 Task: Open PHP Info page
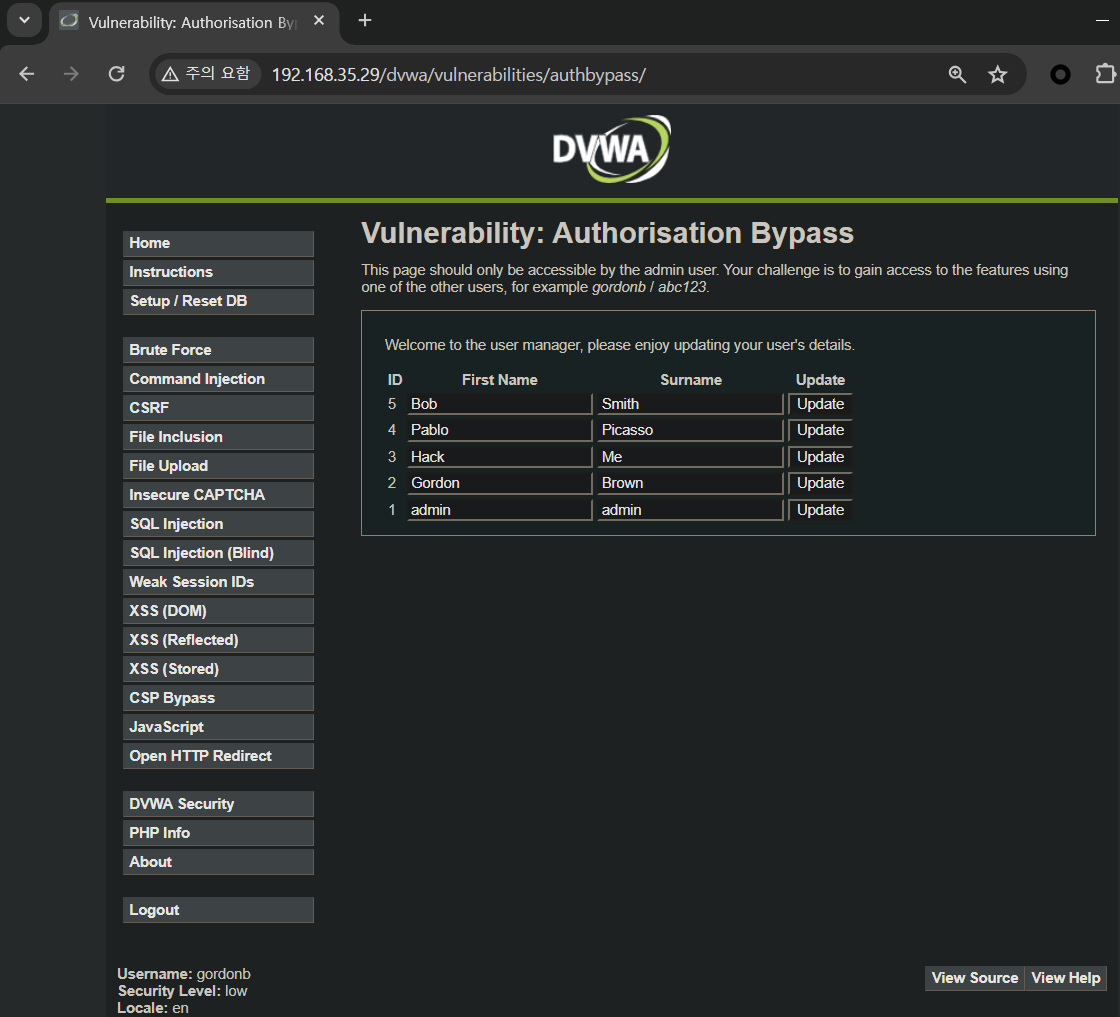218,833
